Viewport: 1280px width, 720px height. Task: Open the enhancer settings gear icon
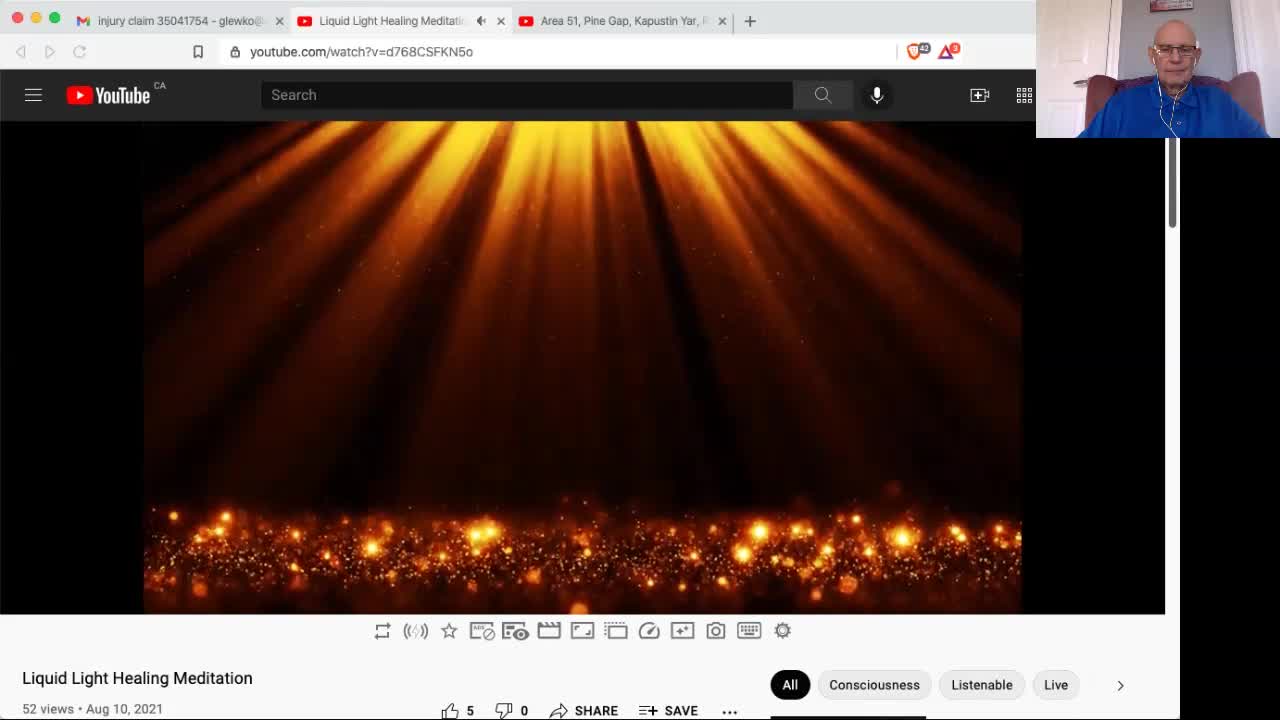point(783,631)
